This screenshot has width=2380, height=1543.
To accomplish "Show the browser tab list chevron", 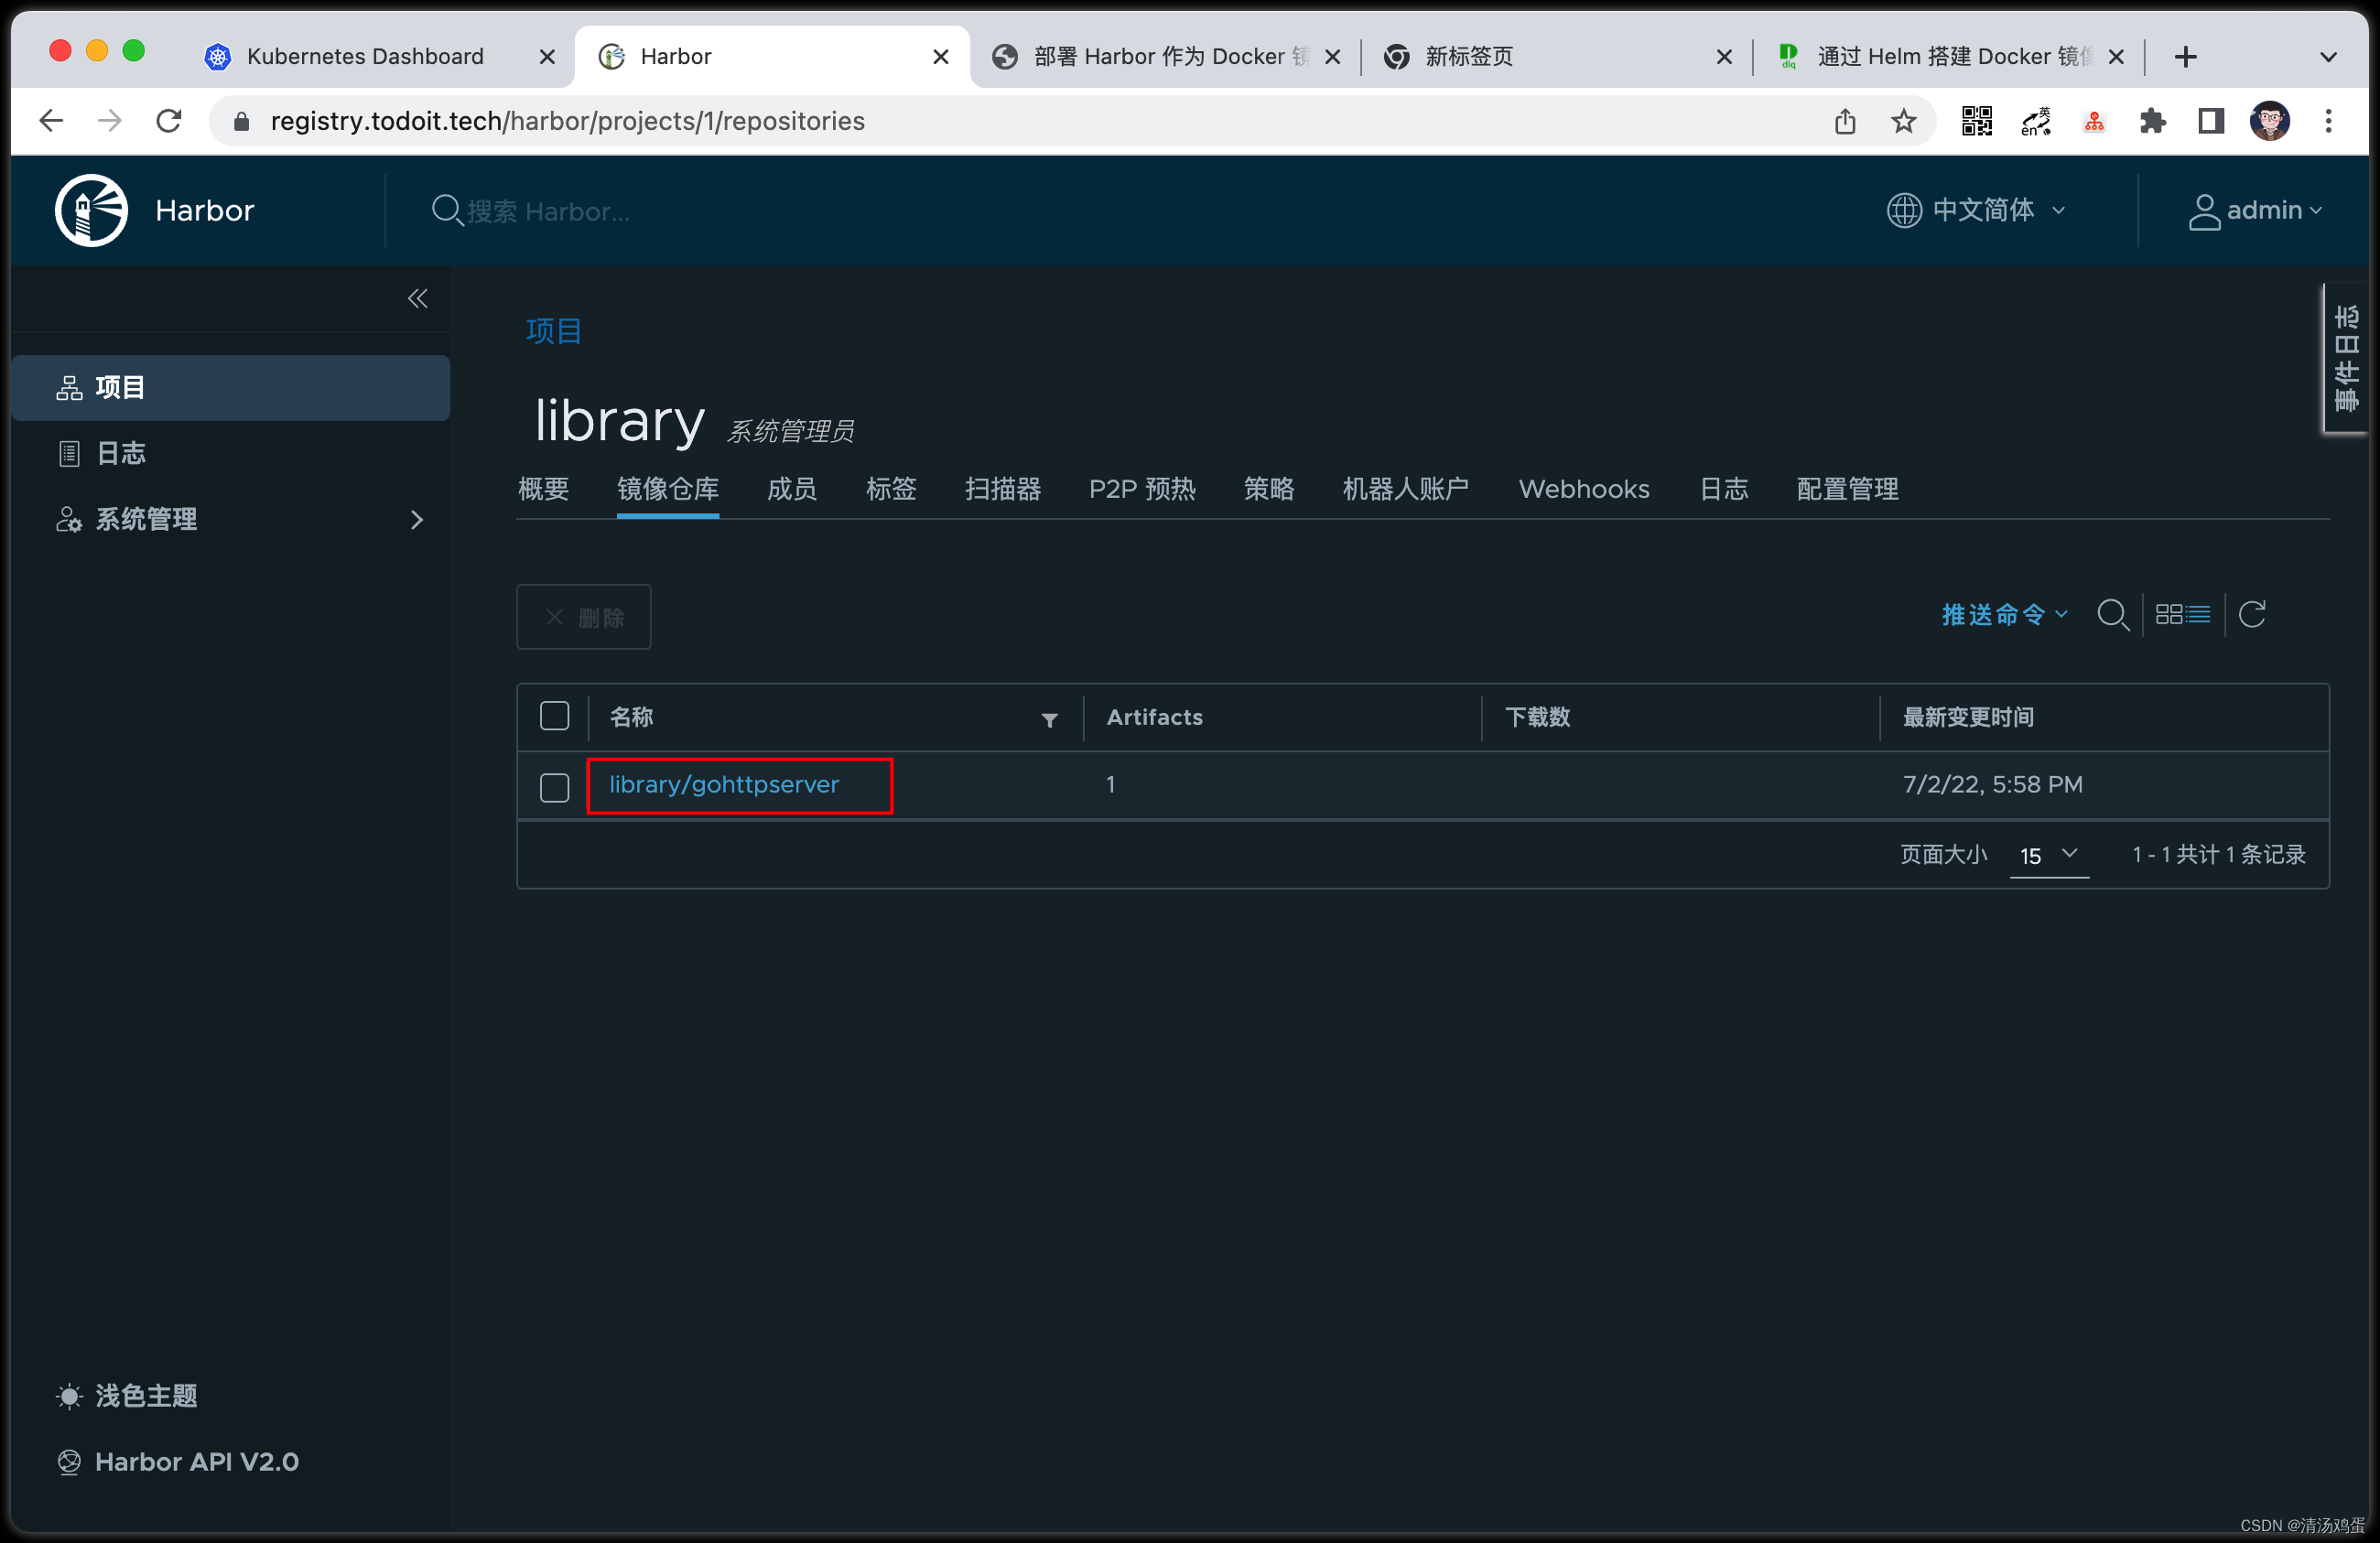I will point(2328,57).
